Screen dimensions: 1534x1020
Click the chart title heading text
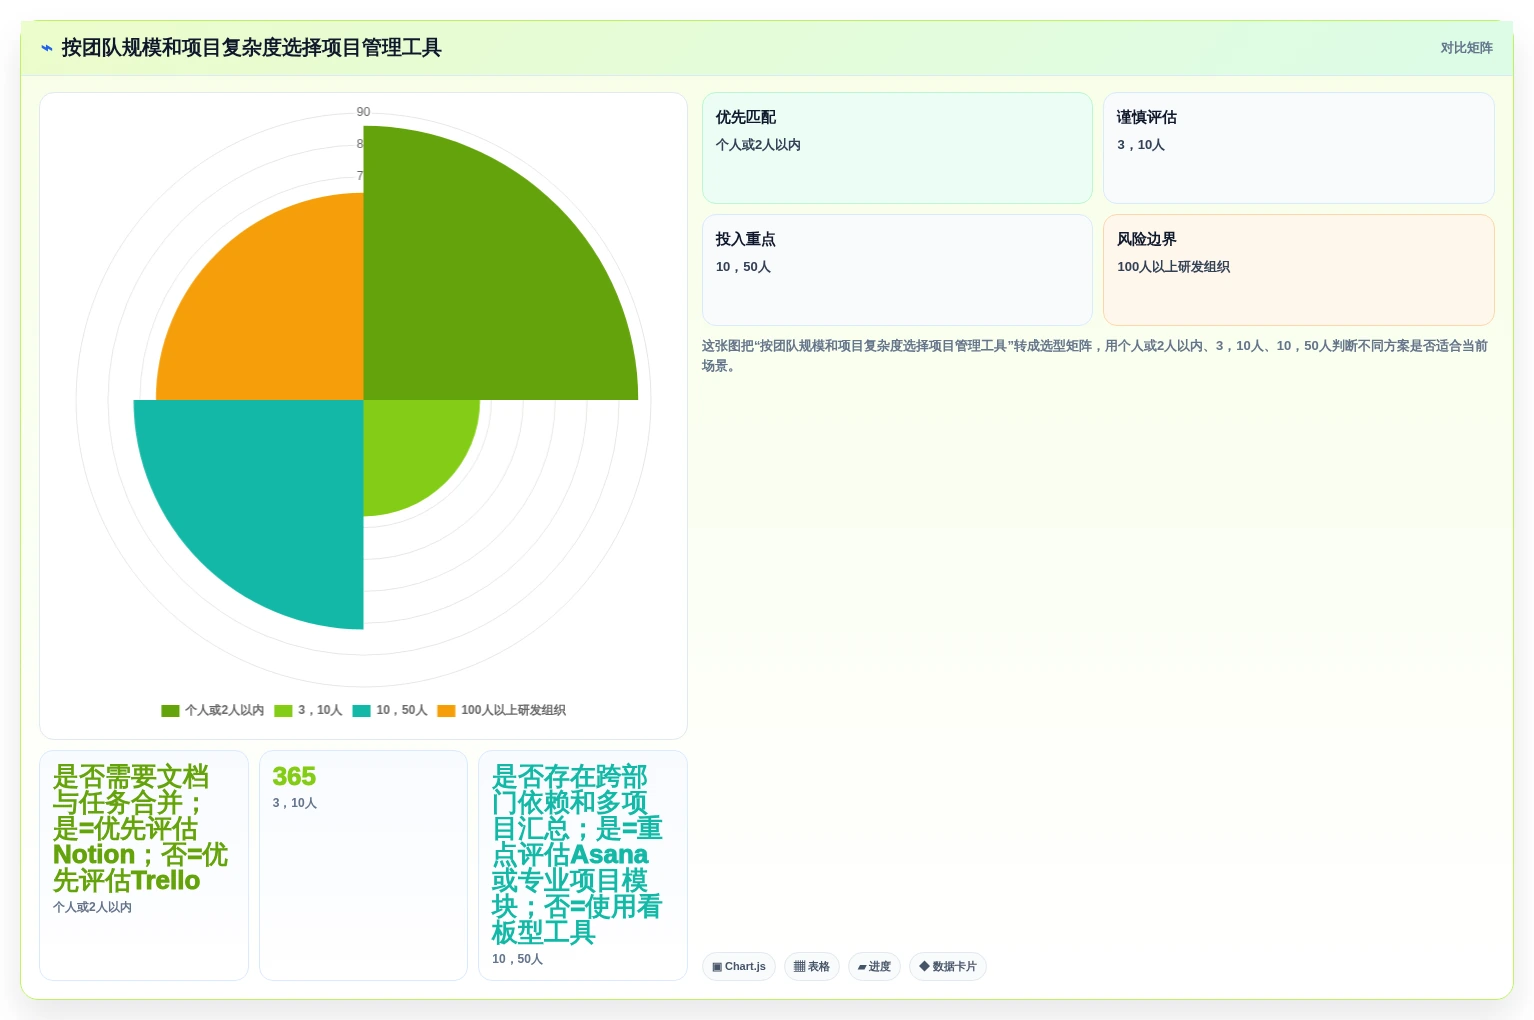251,48
